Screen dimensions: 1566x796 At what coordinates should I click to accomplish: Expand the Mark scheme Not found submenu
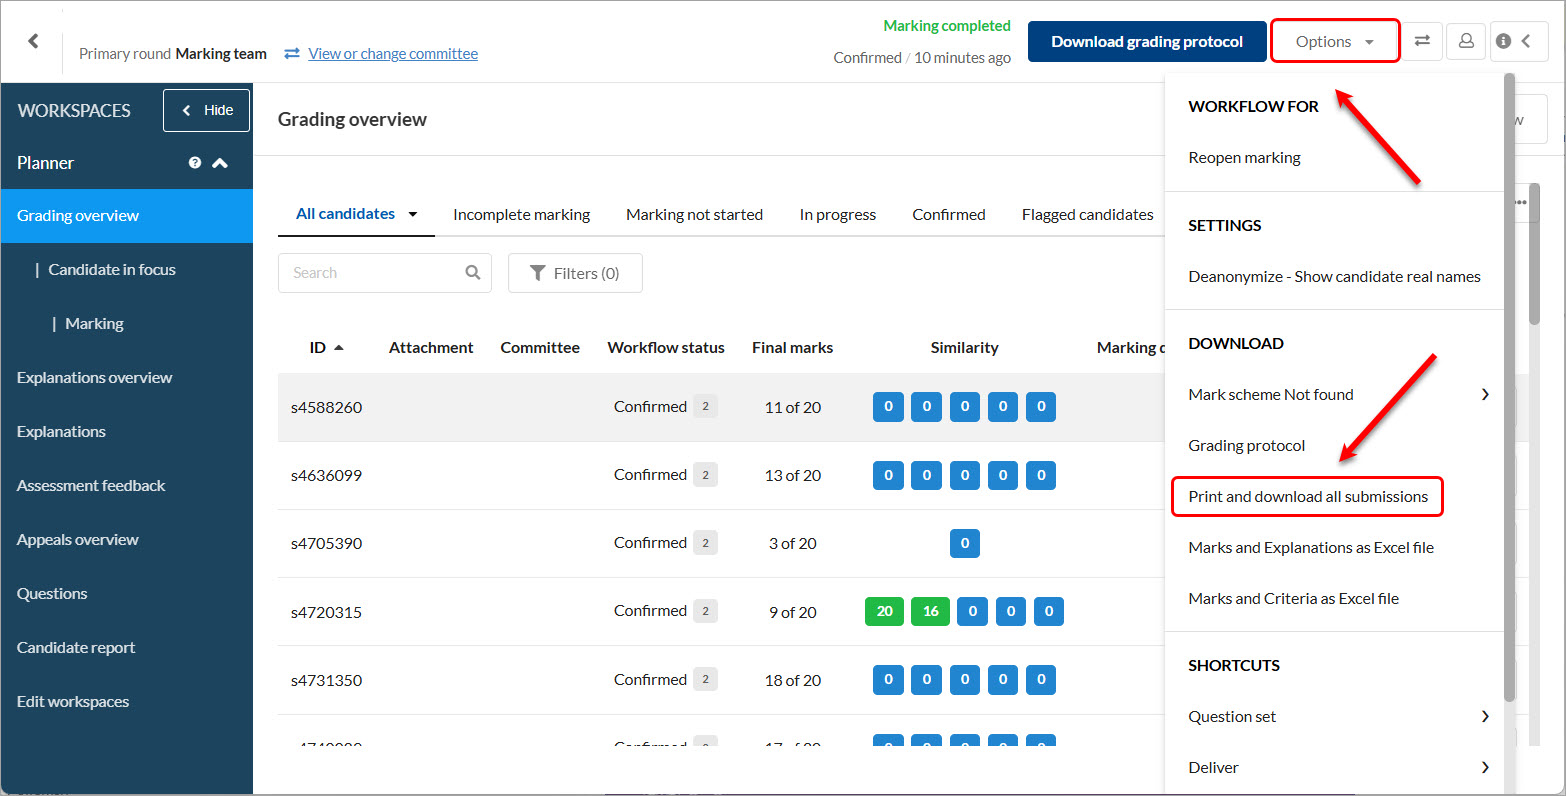click(x=1484, y=395)
